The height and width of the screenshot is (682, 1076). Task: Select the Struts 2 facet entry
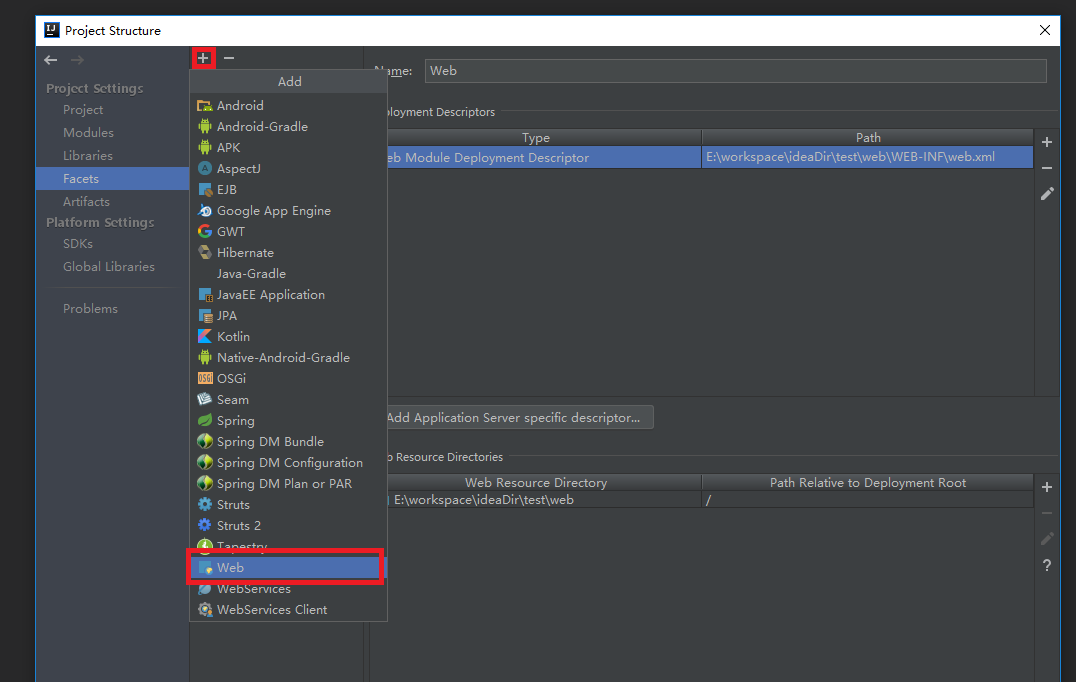[x=288, y=526]
